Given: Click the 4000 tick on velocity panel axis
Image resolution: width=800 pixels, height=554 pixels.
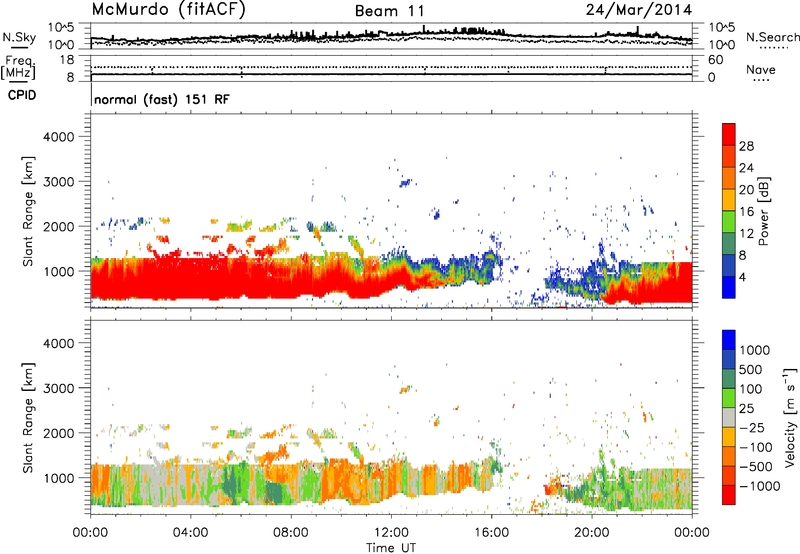Looking at the screenshot, I should tap(59, 343).
